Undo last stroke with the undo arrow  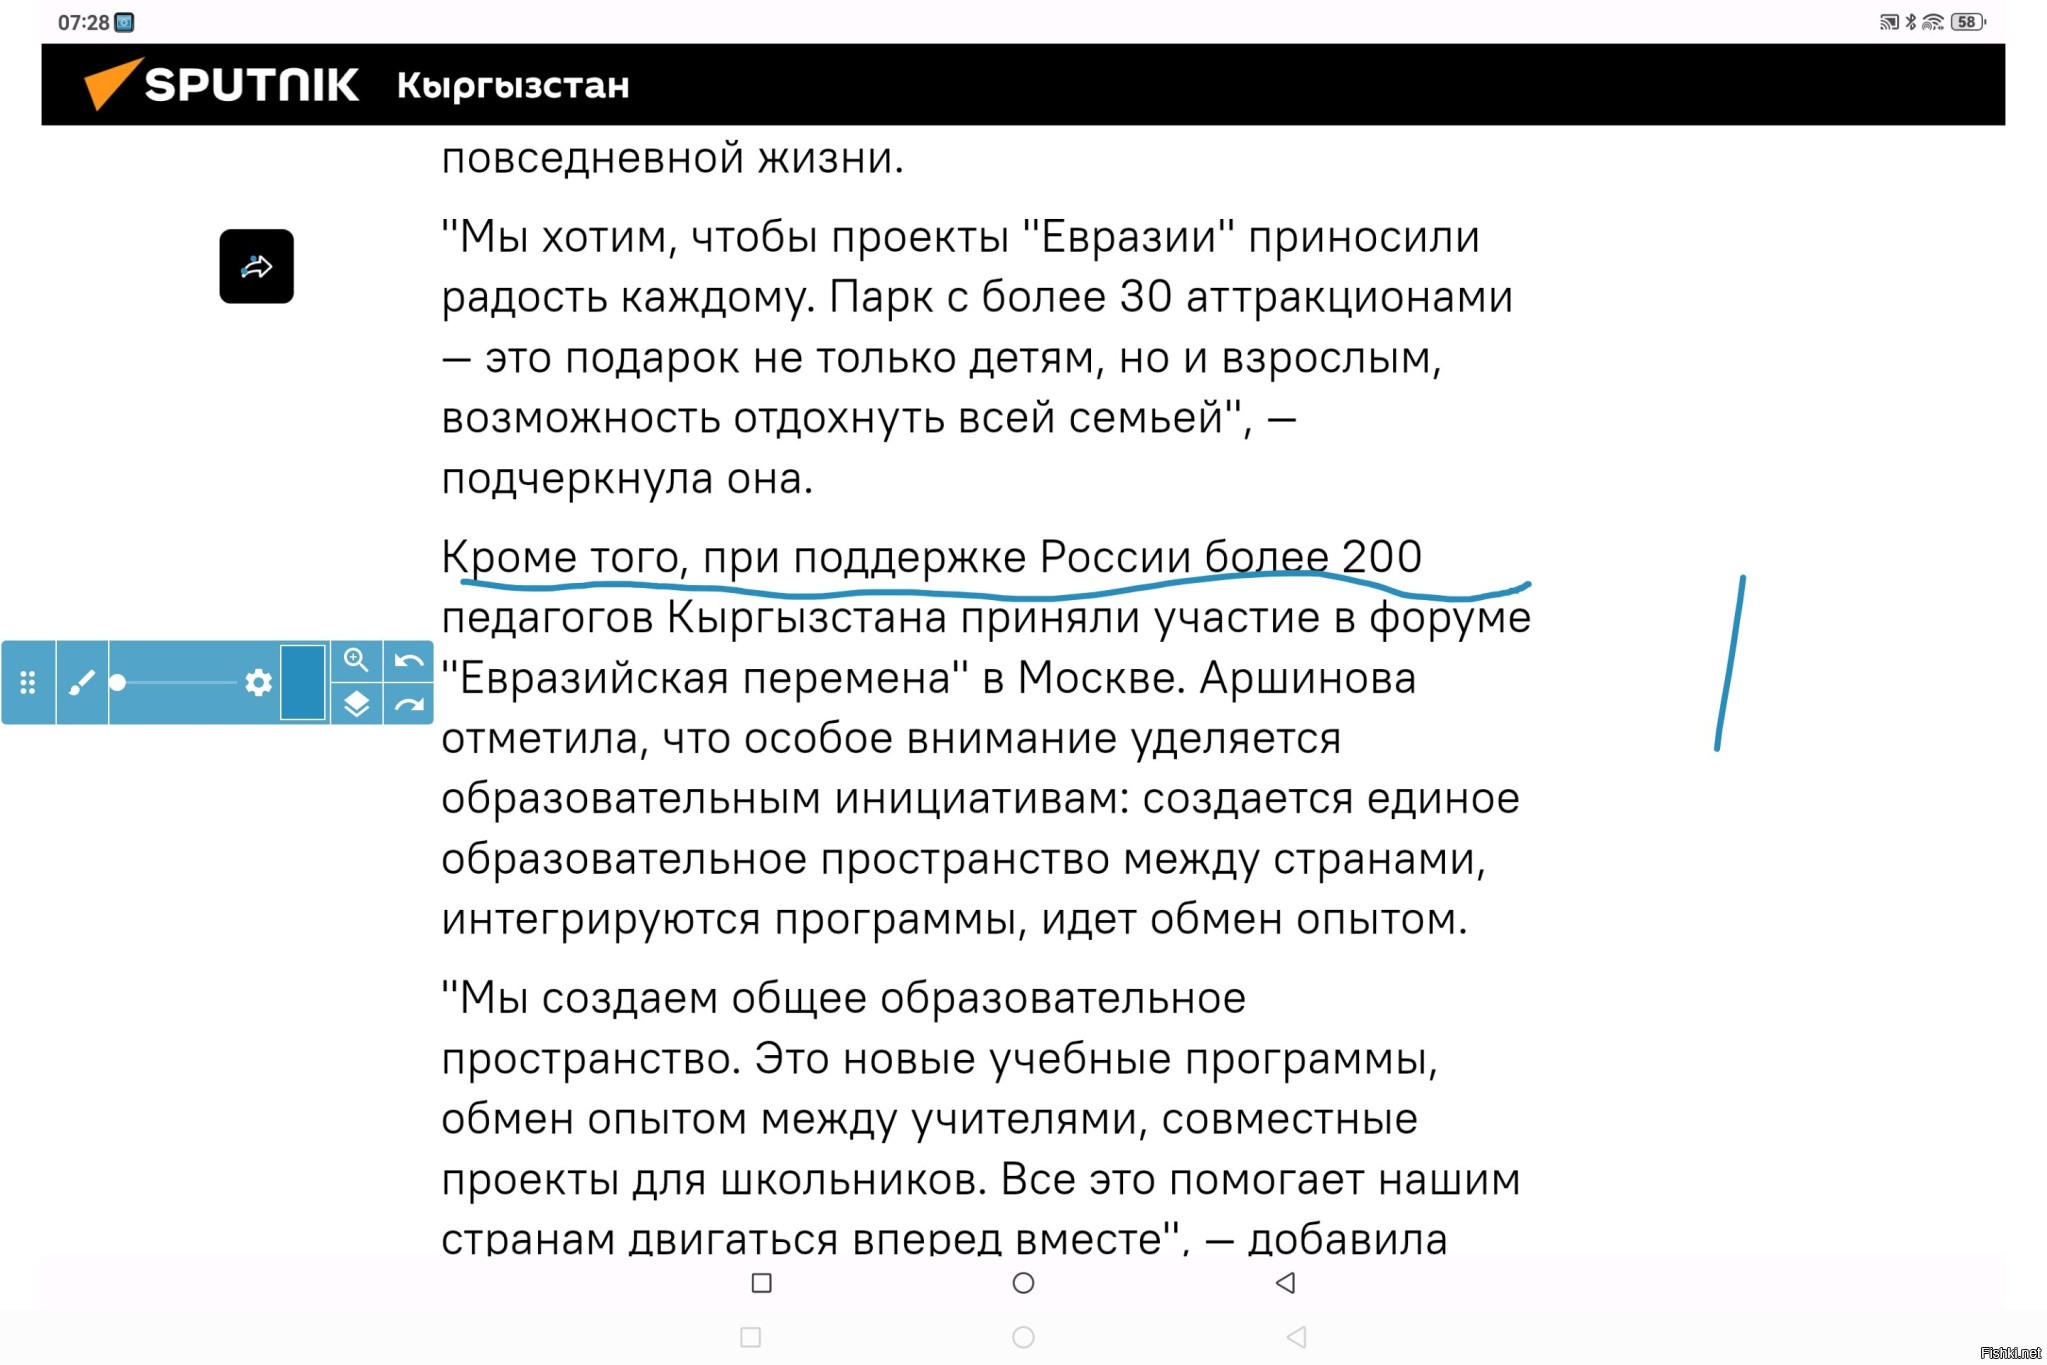[408, 660]
